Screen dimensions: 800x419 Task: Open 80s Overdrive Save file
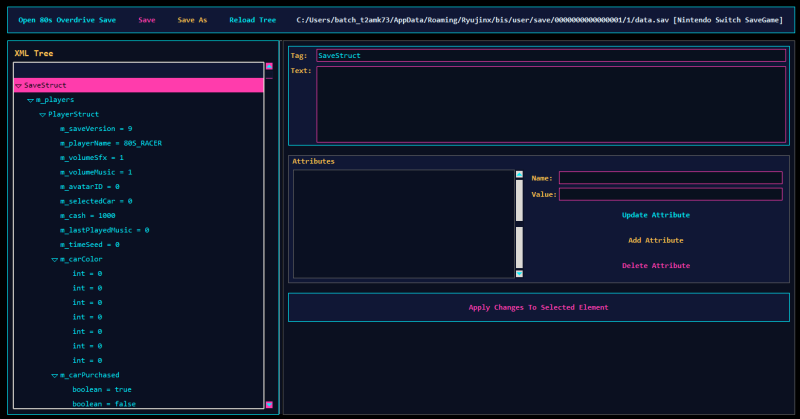pyautogui.click(x=67, y=20)
